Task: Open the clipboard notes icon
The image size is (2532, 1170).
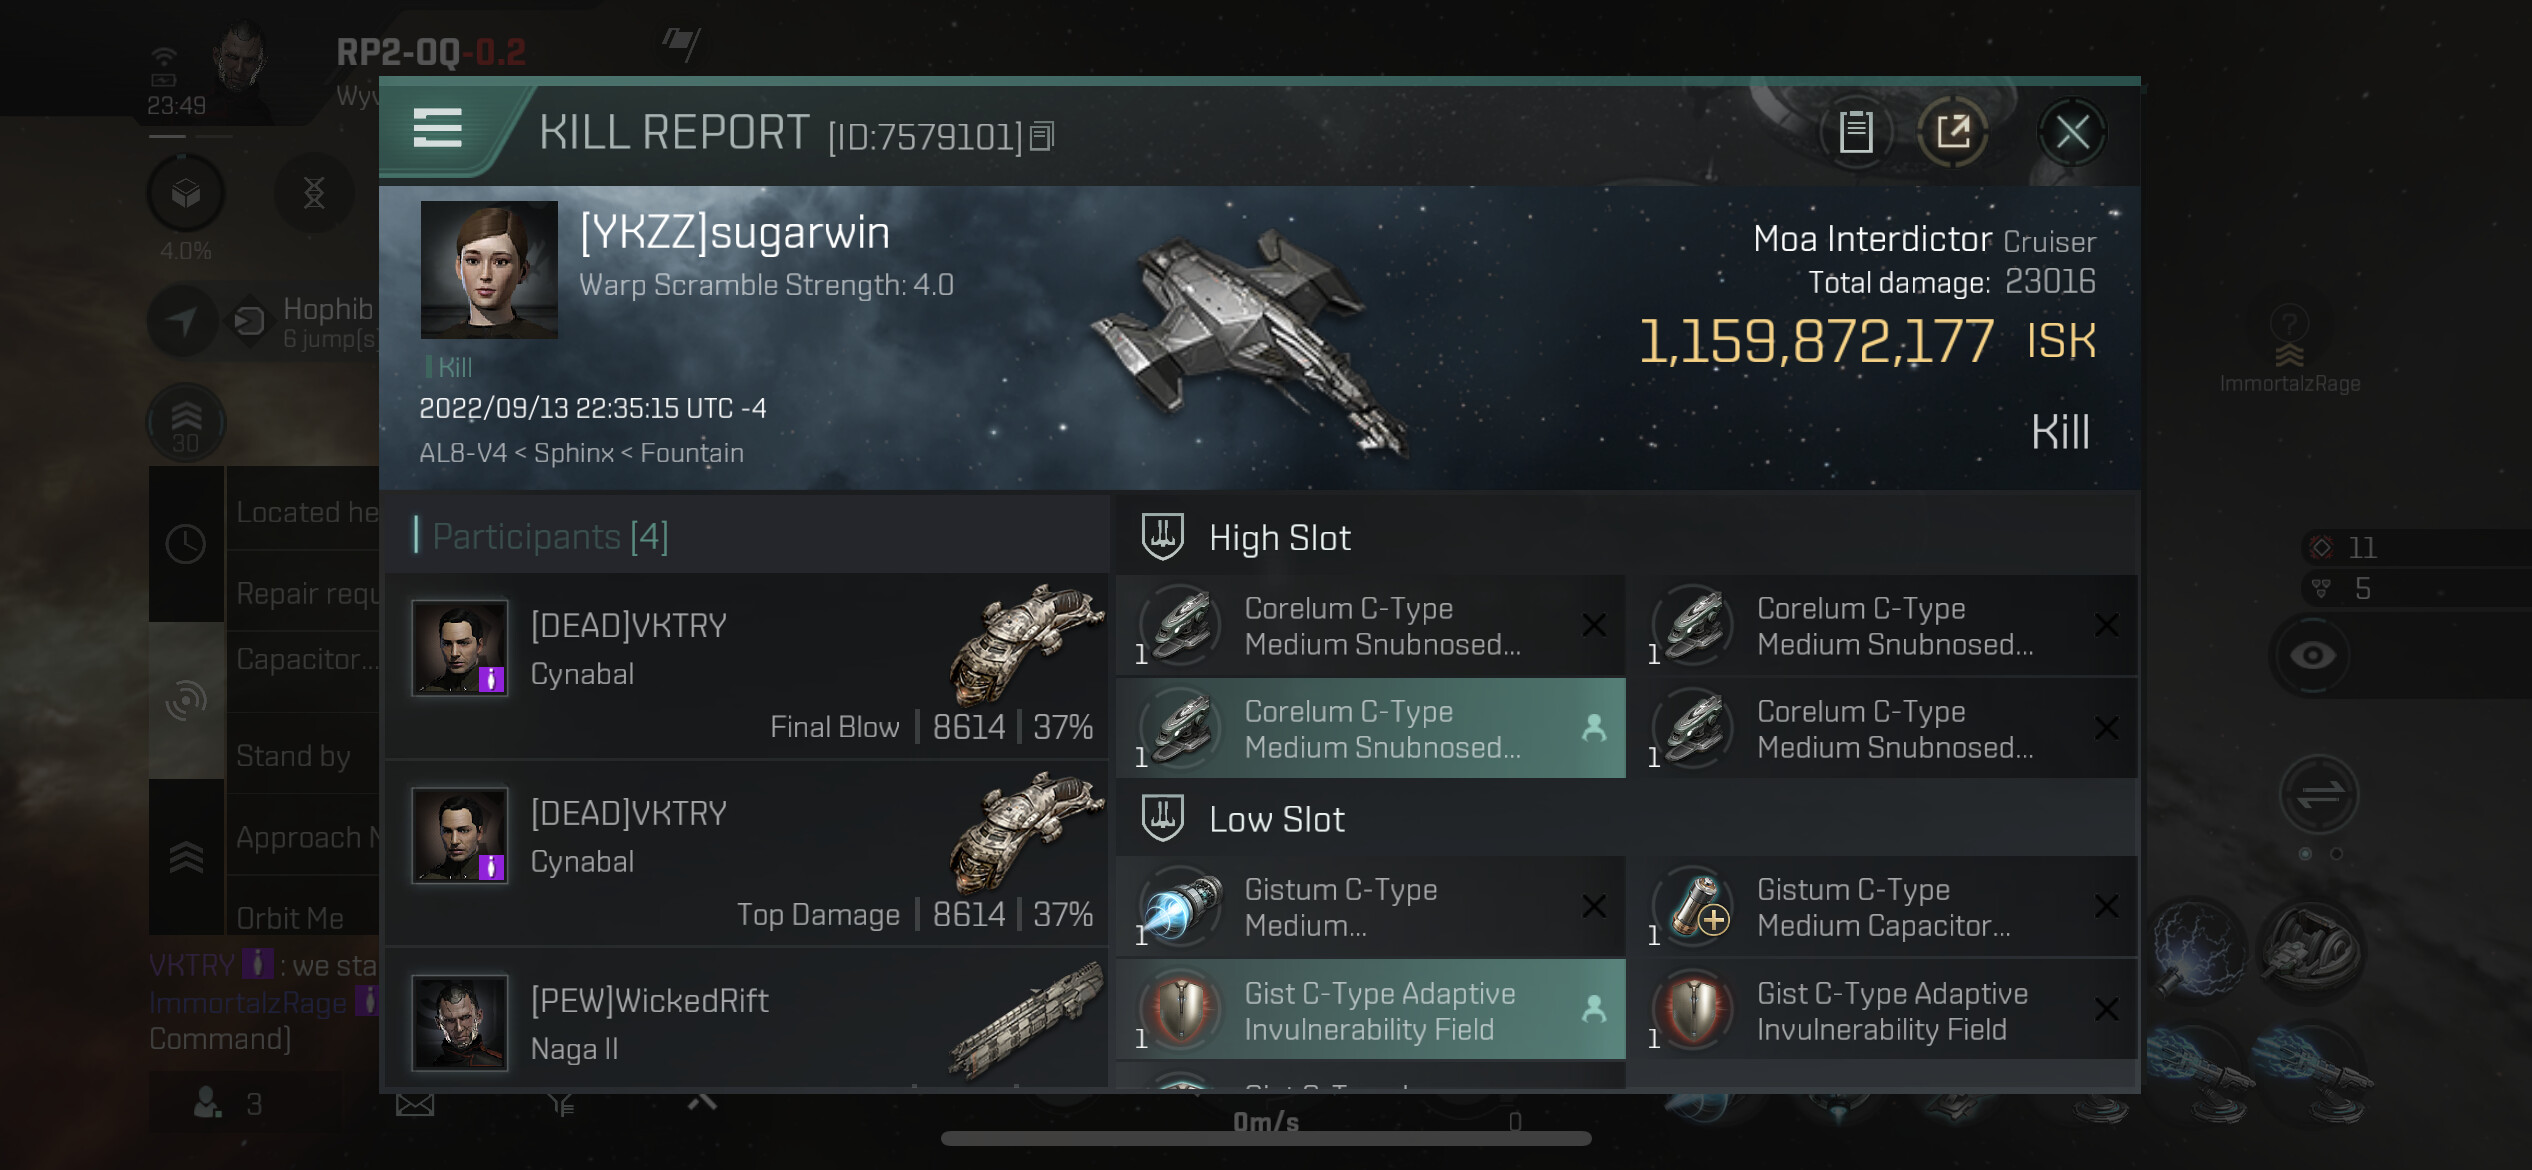Action: click(1856, 132)
